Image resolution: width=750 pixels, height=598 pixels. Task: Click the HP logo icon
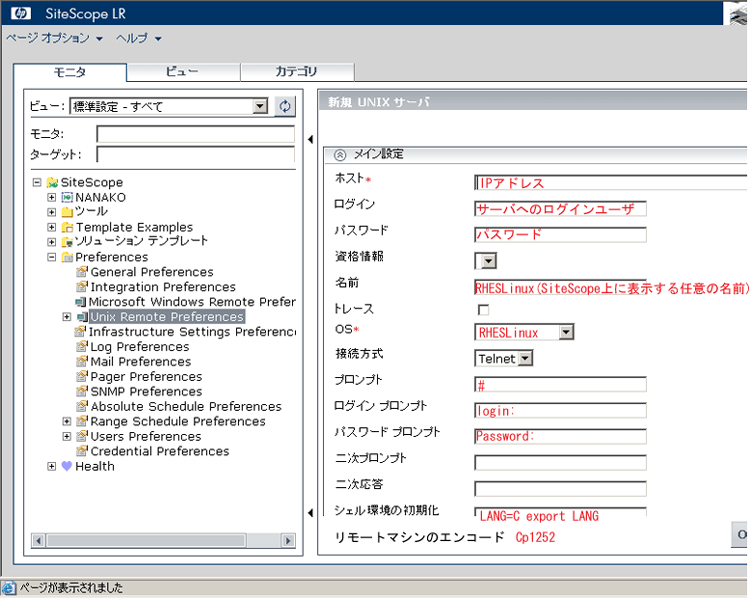coord(21,13)
